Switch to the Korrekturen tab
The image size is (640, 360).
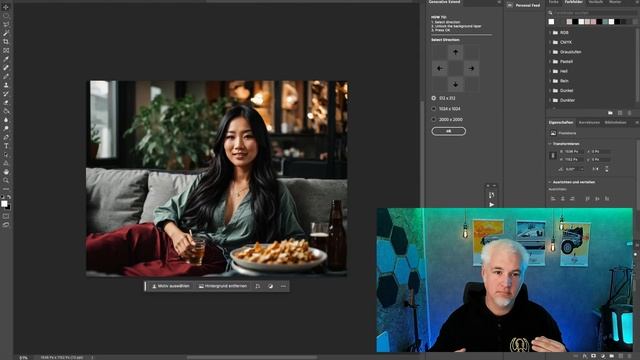[x=589, y=122]
